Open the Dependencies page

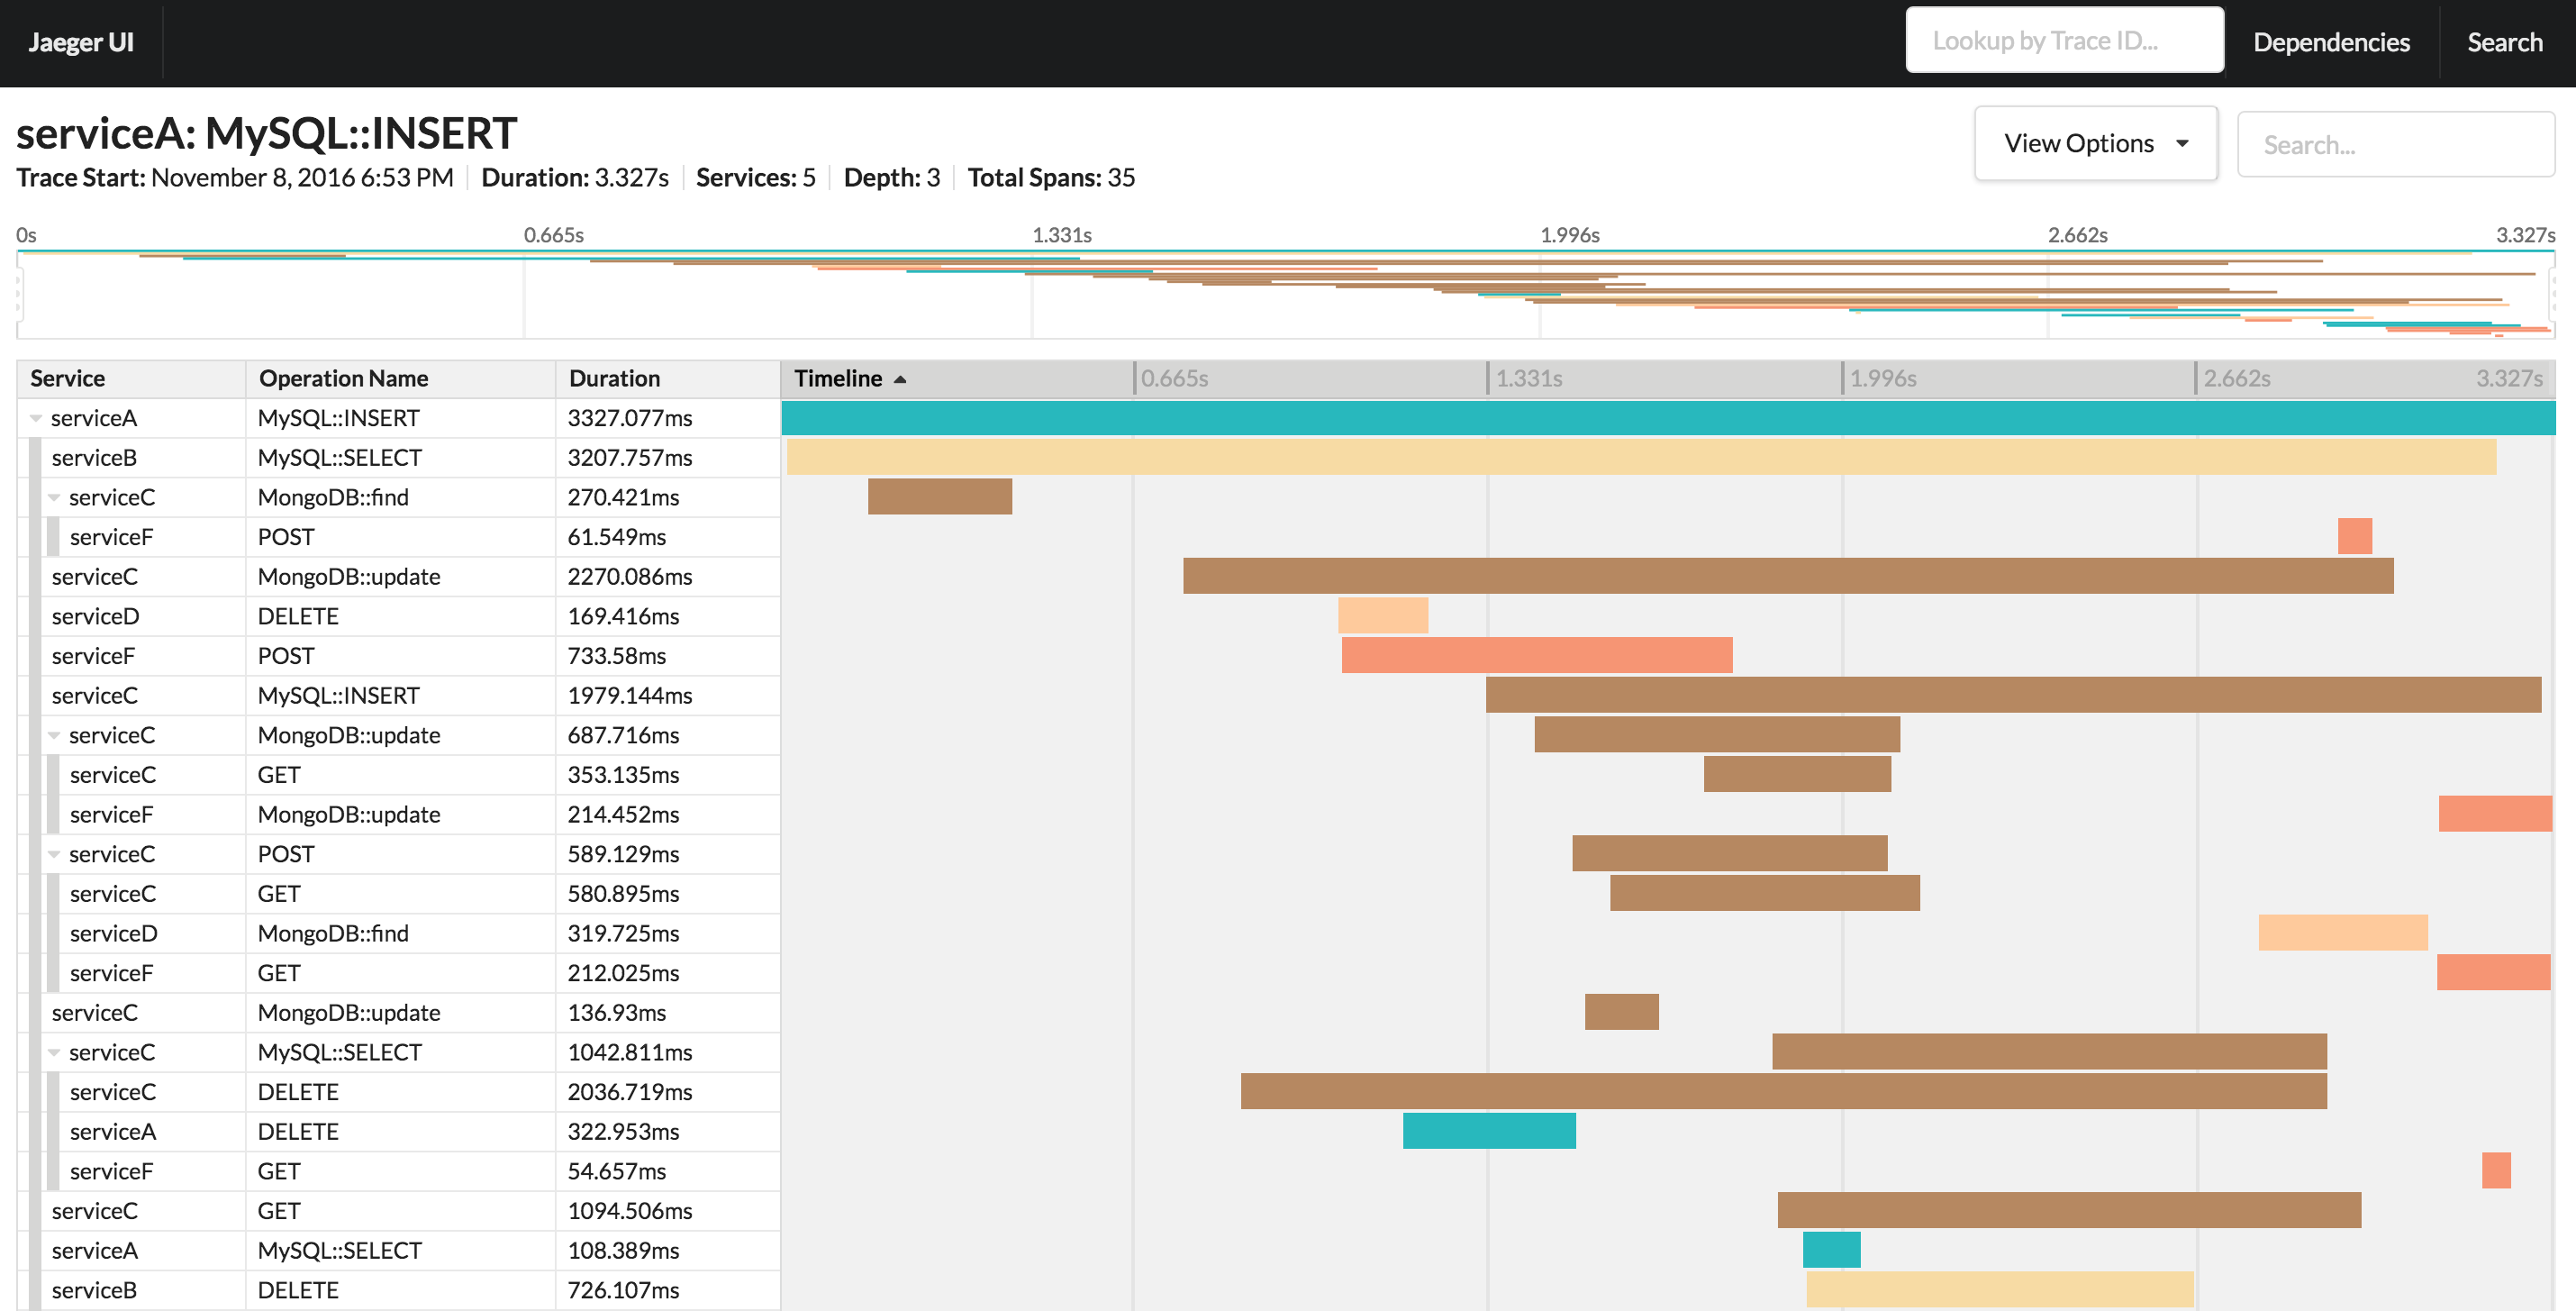click(2330, 42)
